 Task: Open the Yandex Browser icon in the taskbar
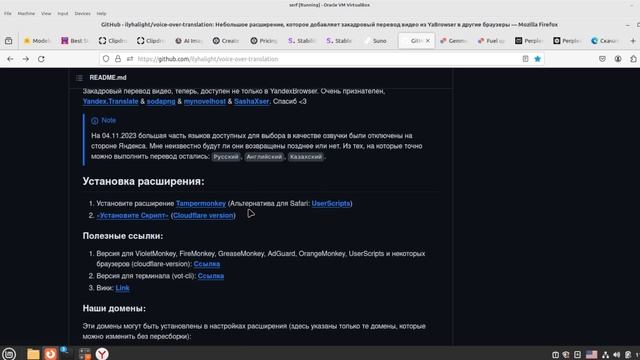pos(102,353)
